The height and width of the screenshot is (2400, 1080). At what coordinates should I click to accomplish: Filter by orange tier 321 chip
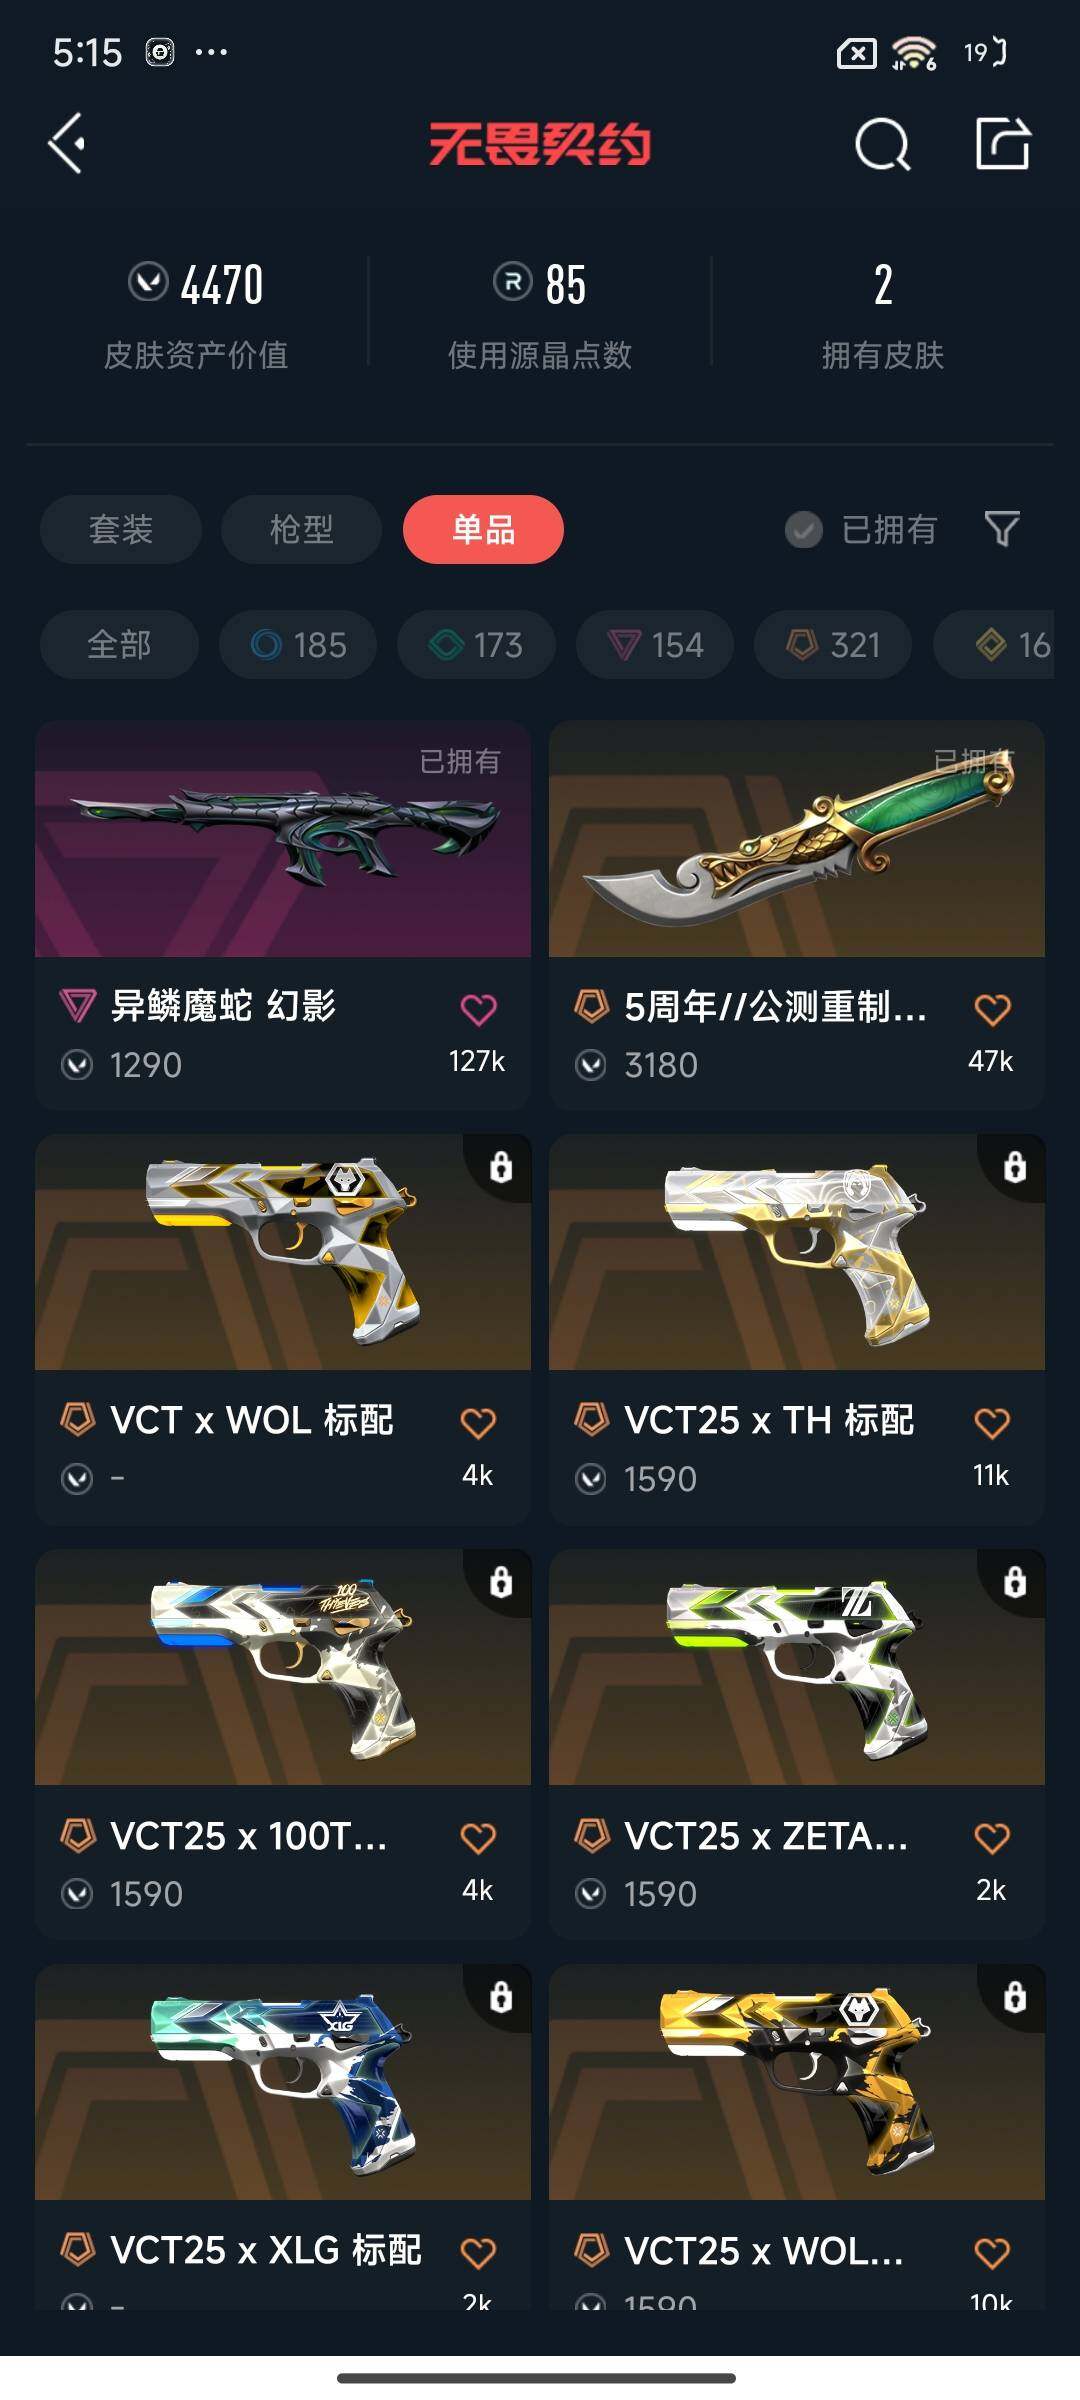[833, 645]
